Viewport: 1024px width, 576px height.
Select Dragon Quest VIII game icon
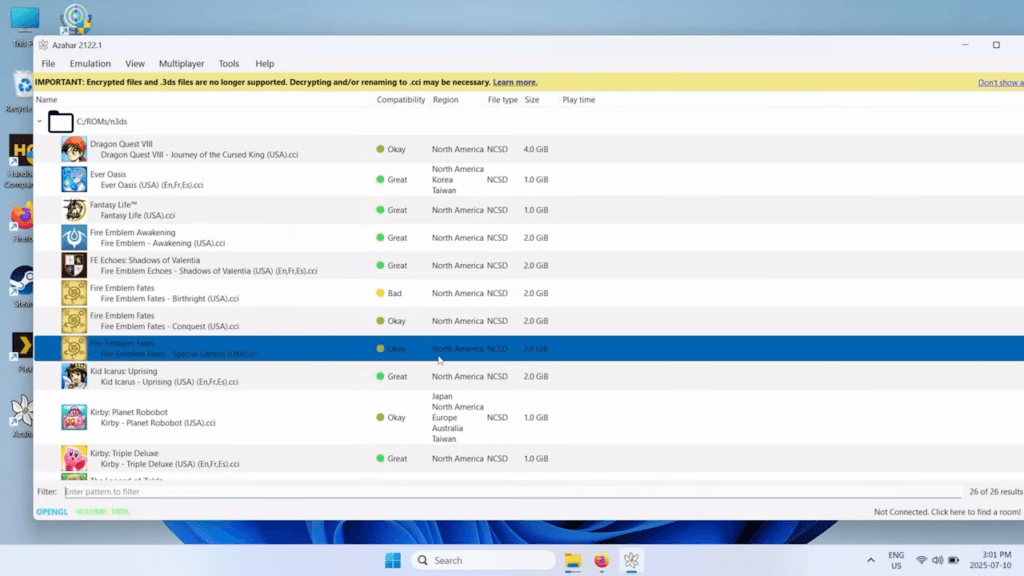tap(74, 149)
